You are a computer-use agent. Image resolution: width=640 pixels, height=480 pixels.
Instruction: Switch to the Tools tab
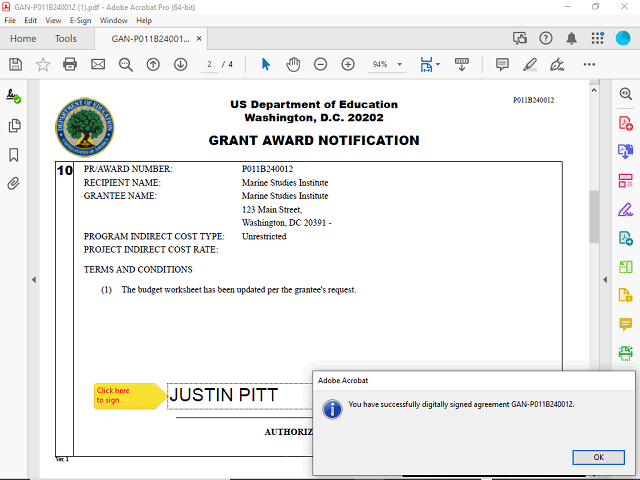(66, 39)
